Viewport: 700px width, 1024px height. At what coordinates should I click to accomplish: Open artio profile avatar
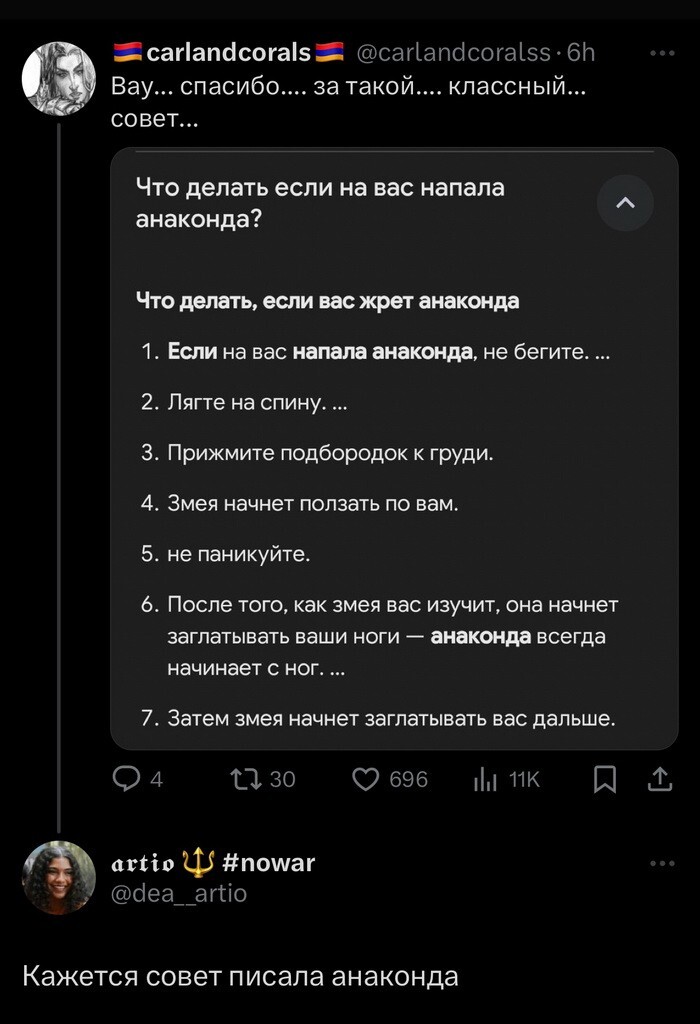59,877
